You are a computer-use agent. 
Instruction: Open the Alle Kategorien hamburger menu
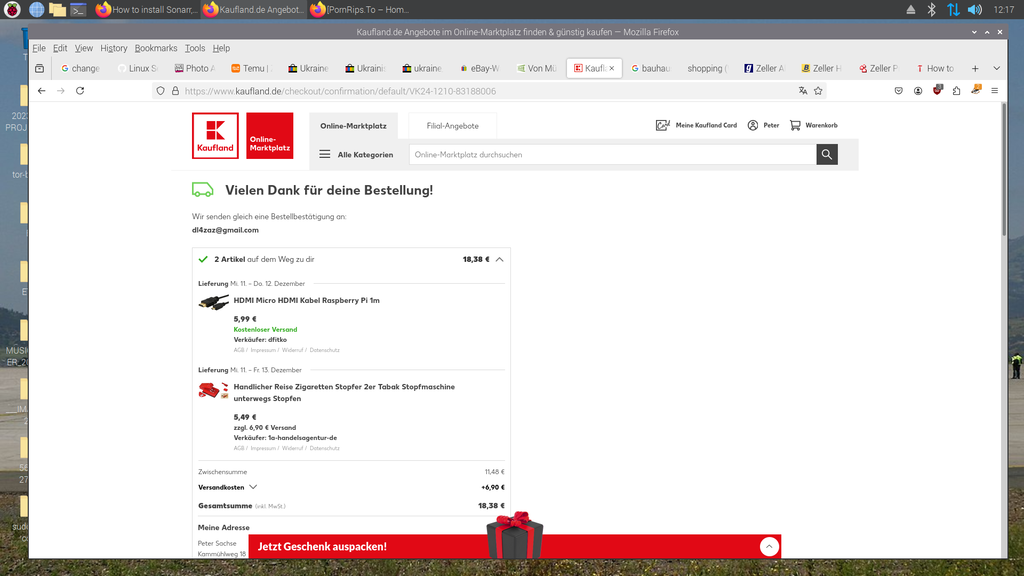tap(356, 155)
